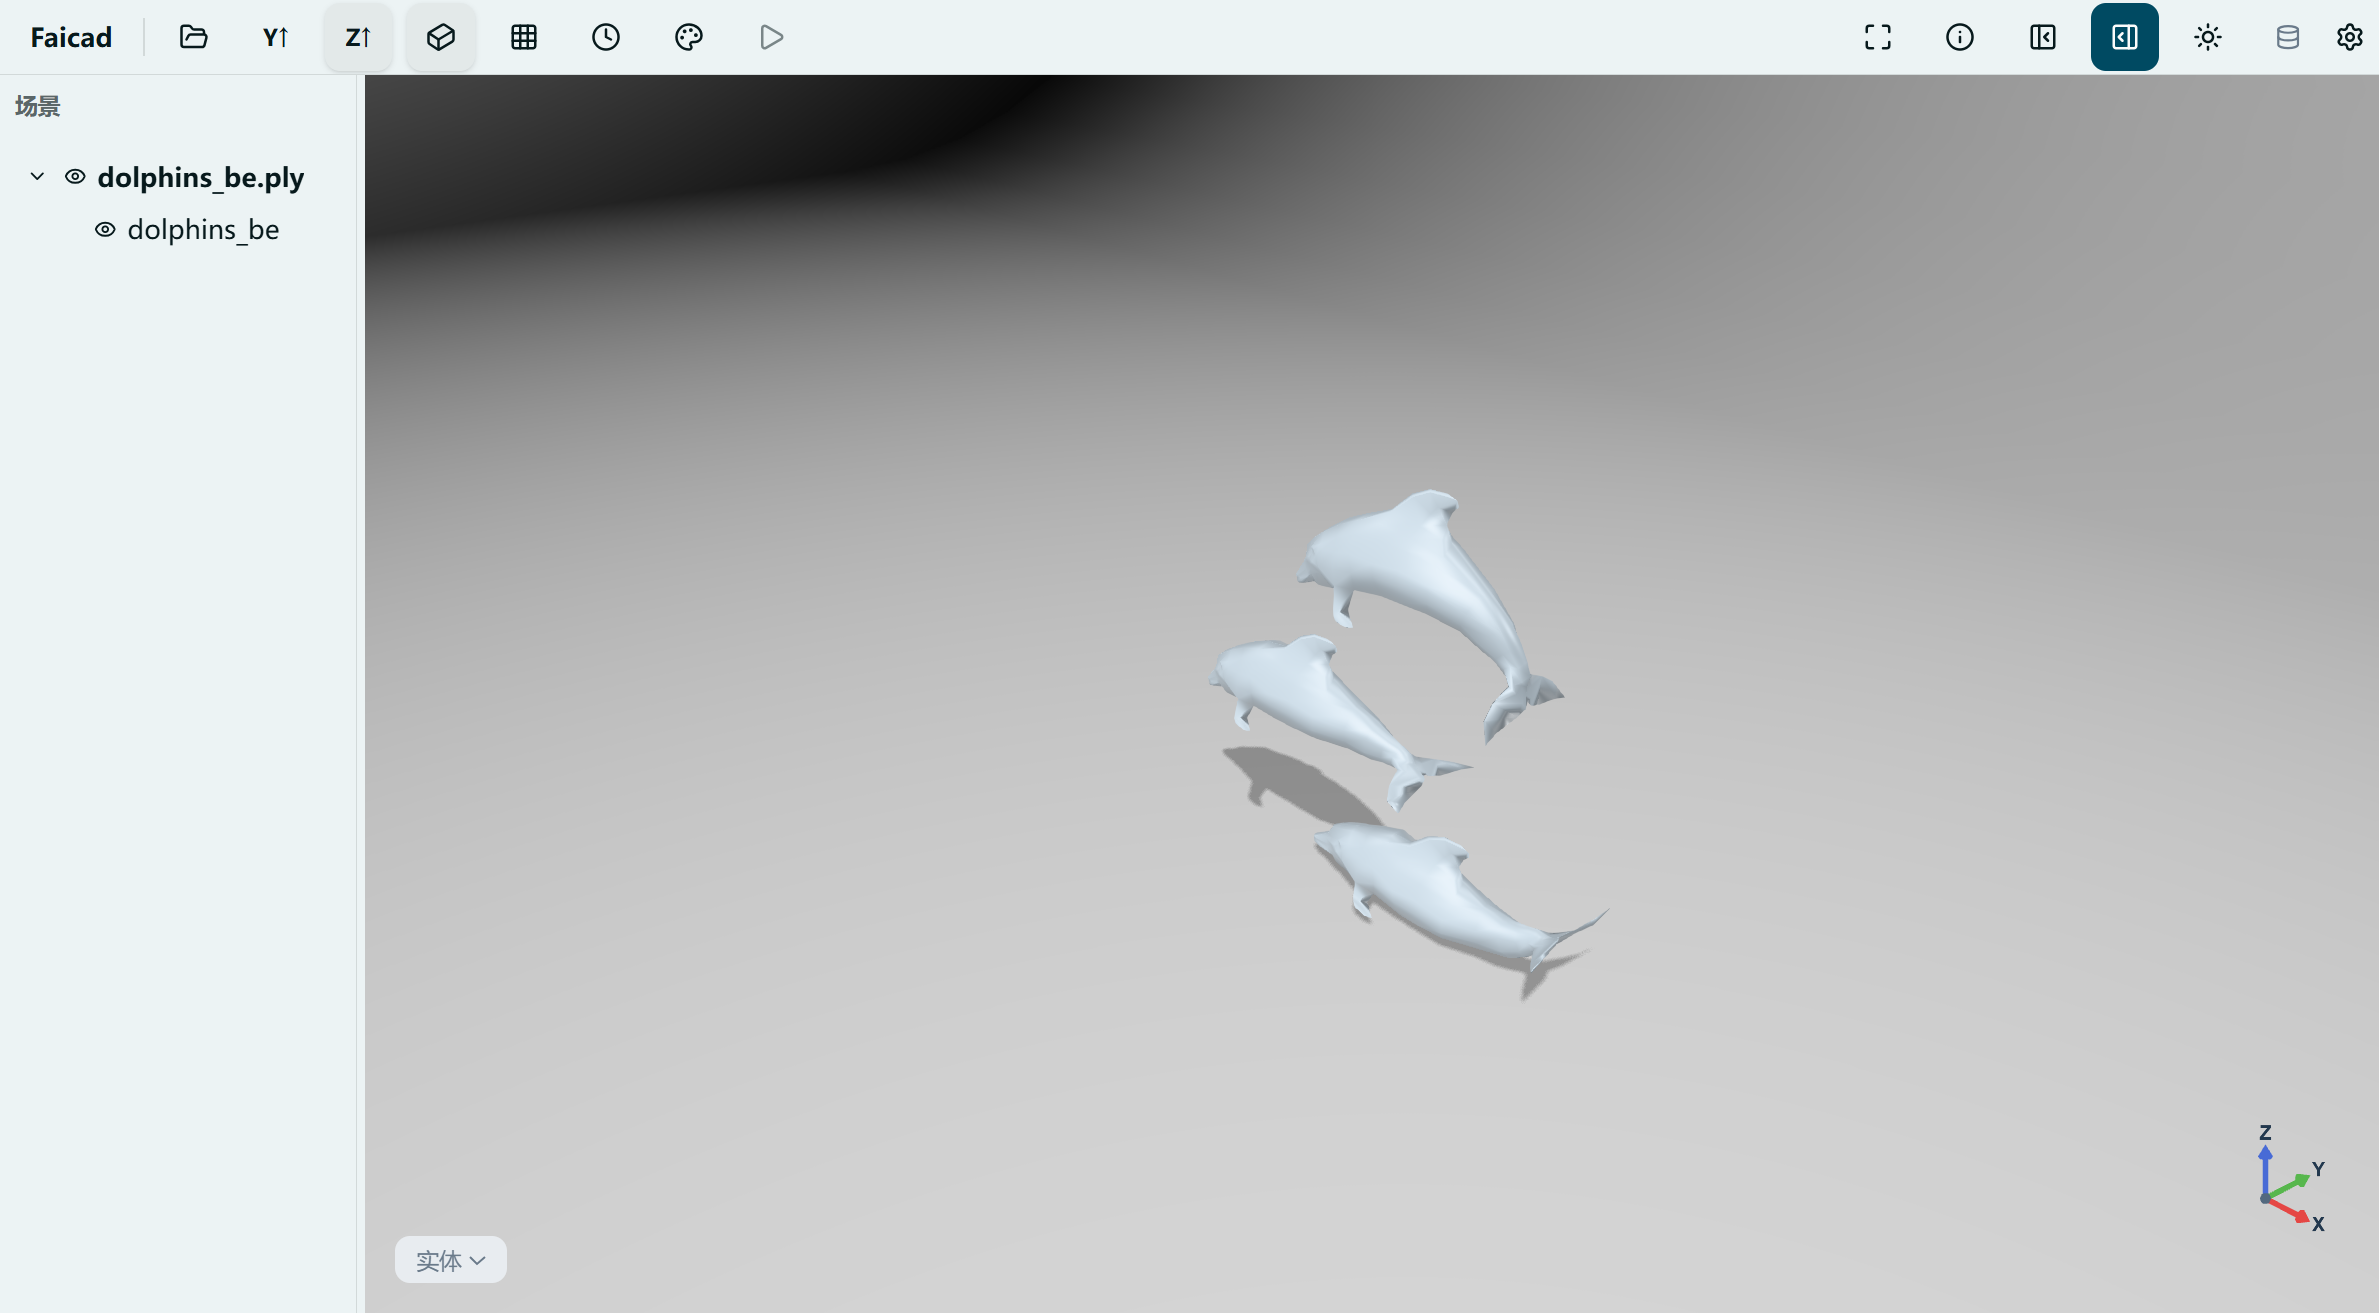Start playback with the play icon
The width and height of the screenshot is (2379, 1313).
771,37
